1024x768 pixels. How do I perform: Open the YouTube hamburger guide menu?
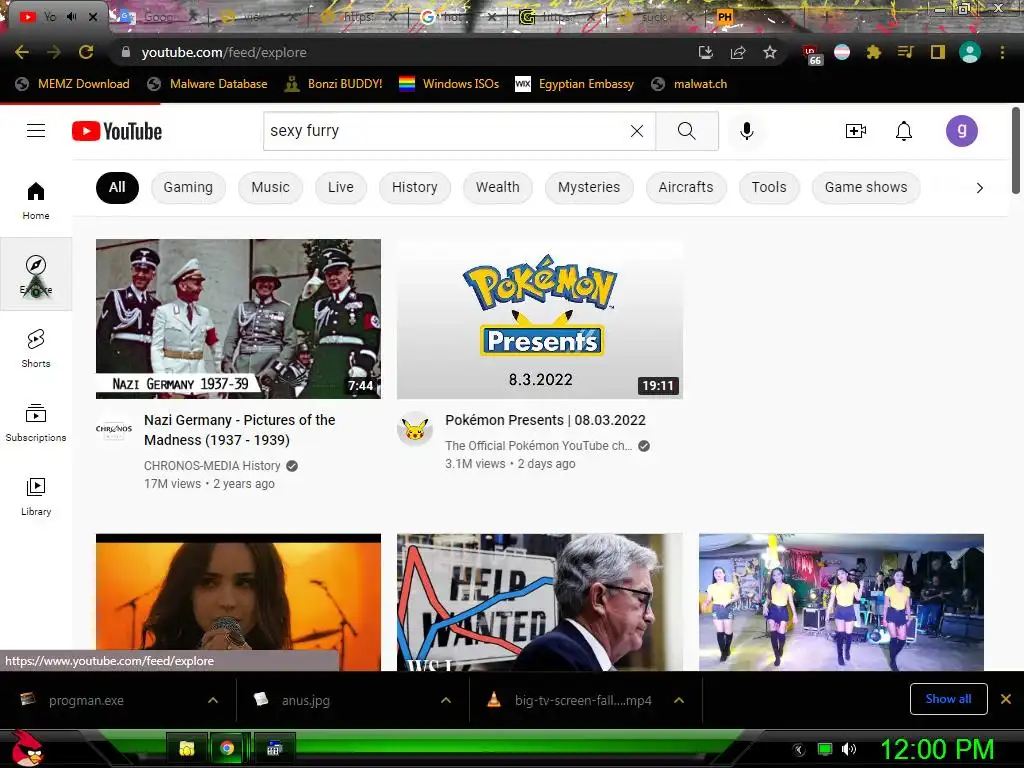tap(36, 131)
